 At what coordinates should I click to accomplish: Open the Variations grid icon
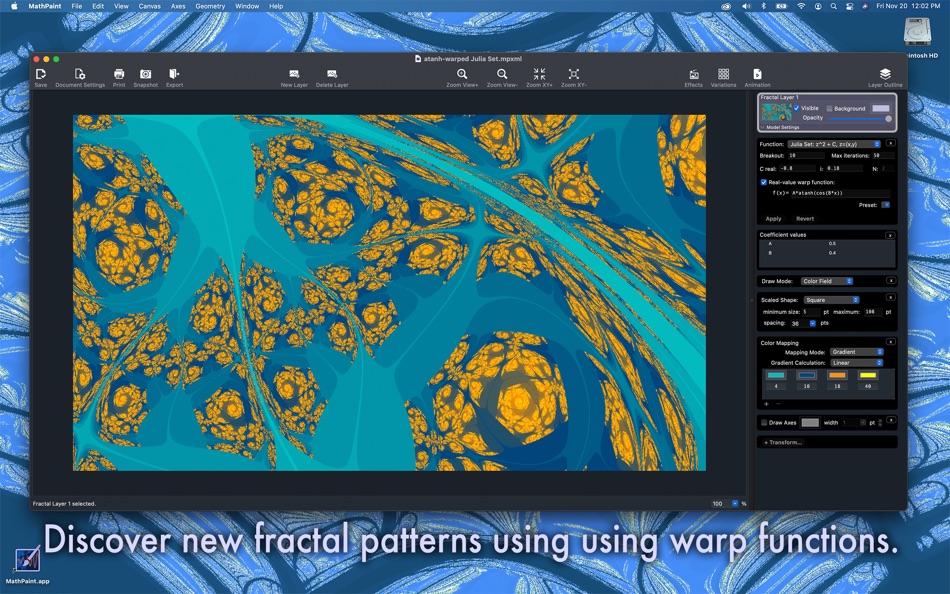[723, 74]
